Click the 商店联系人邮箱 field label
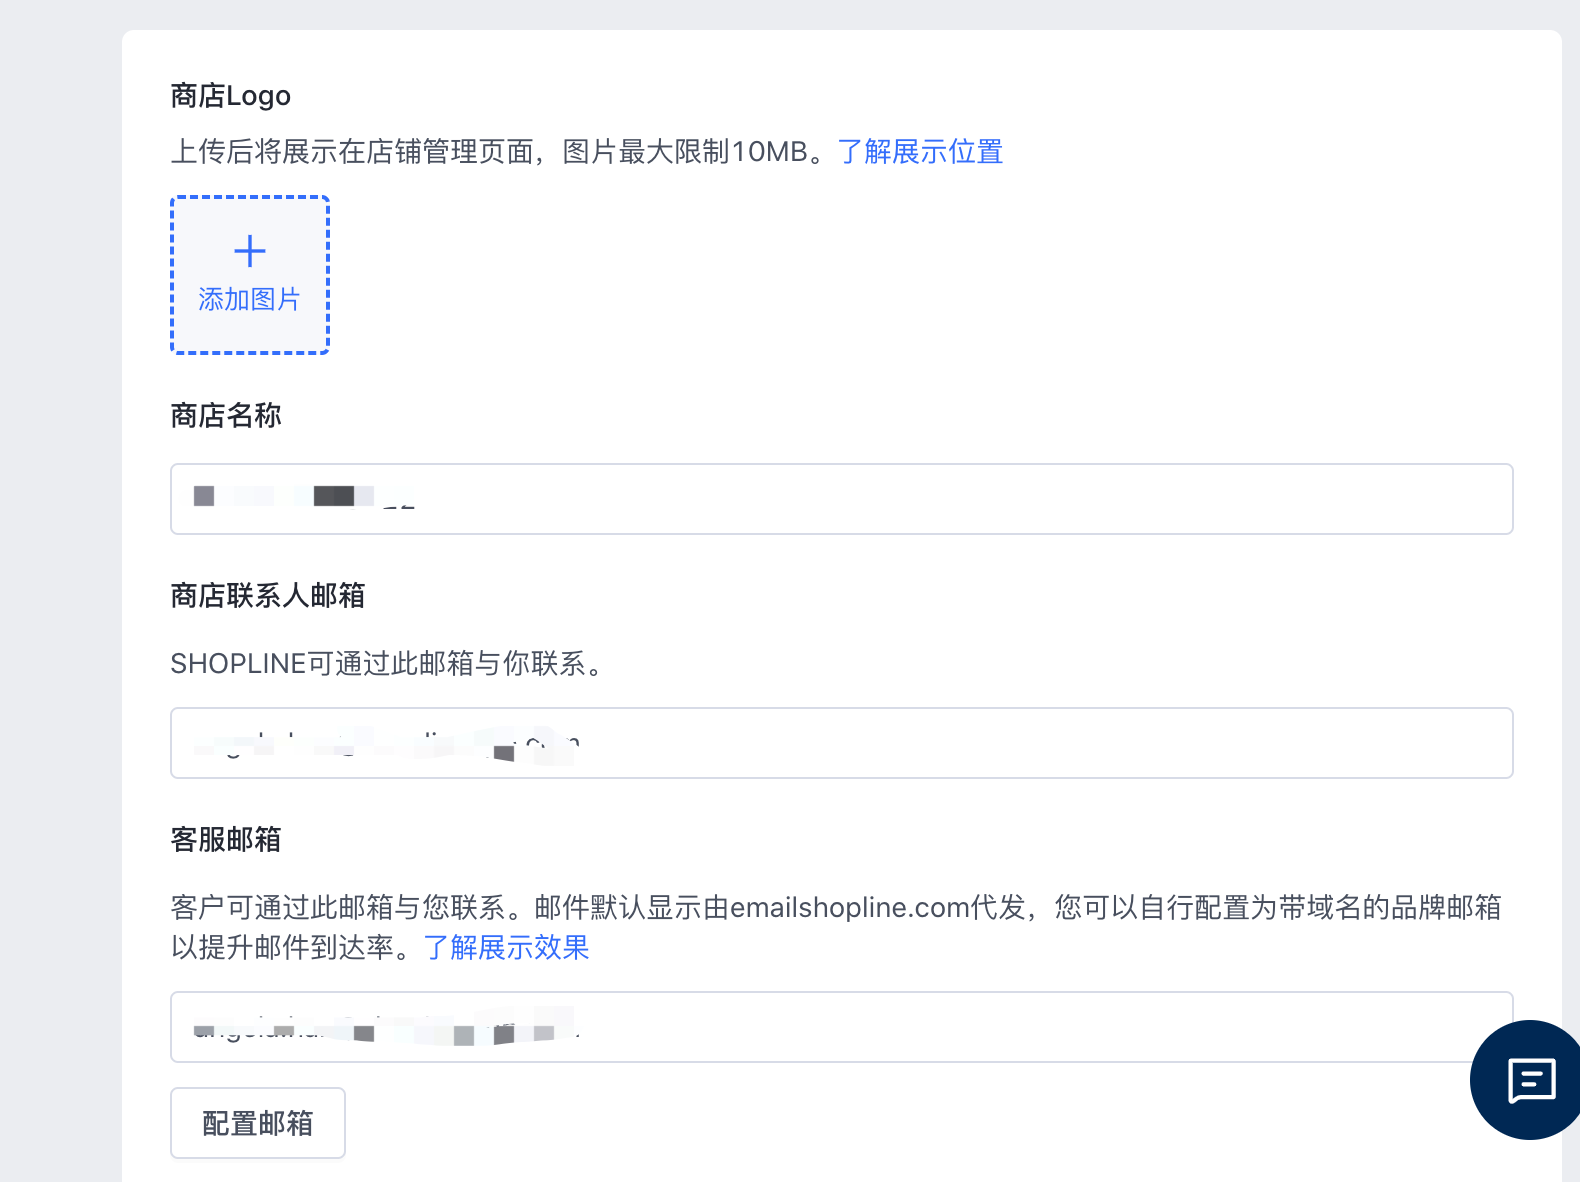Viewport: 1580px width, 1182px height. [268, 596]
